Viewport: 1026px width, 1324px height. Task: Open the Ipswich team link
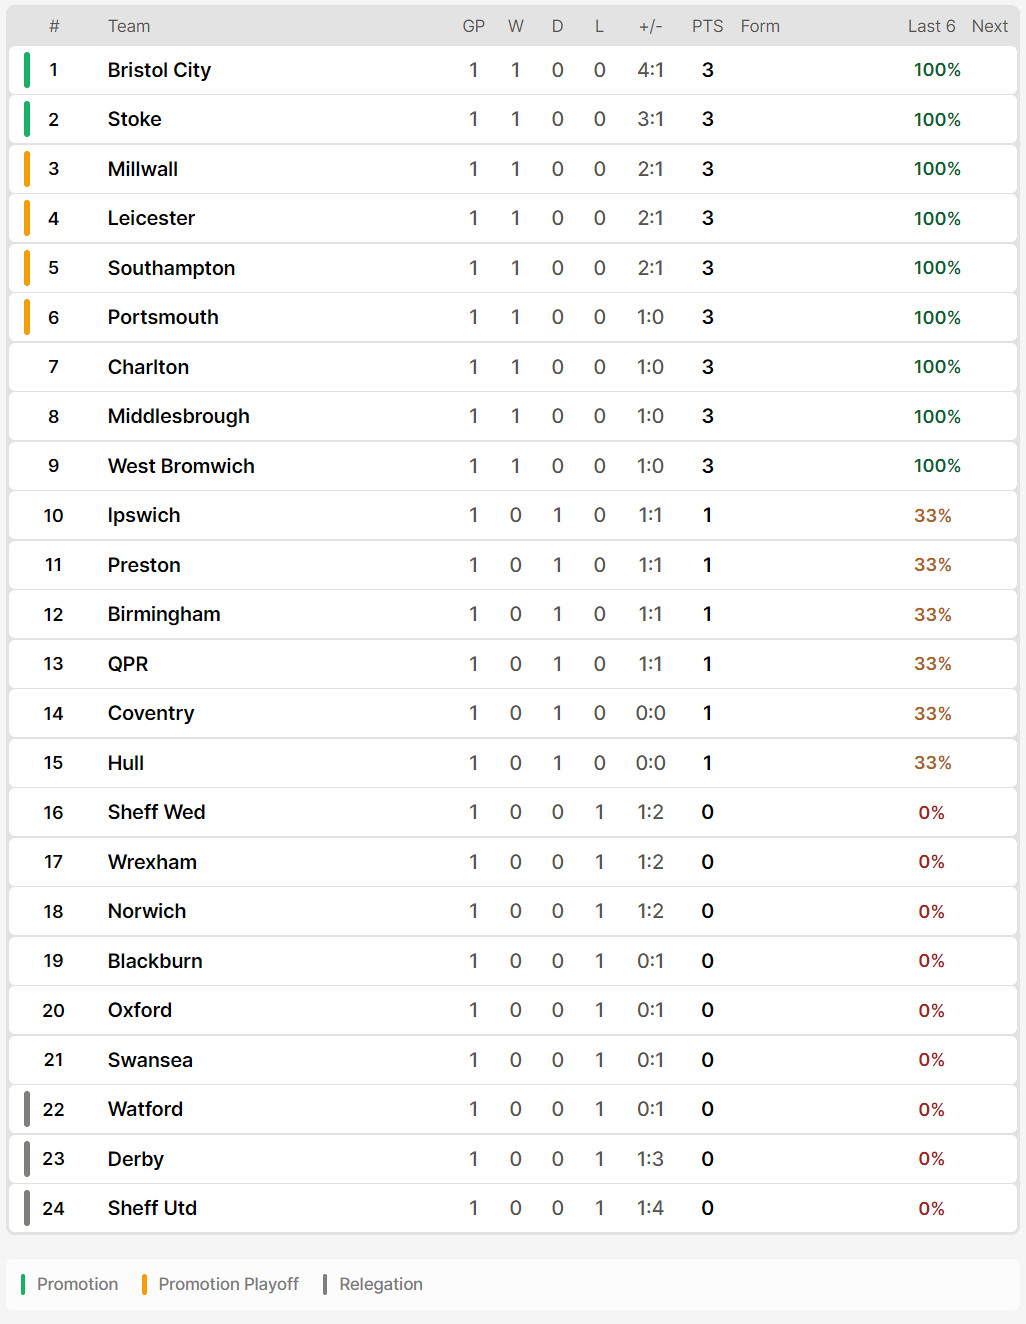(x=144, y=515)
